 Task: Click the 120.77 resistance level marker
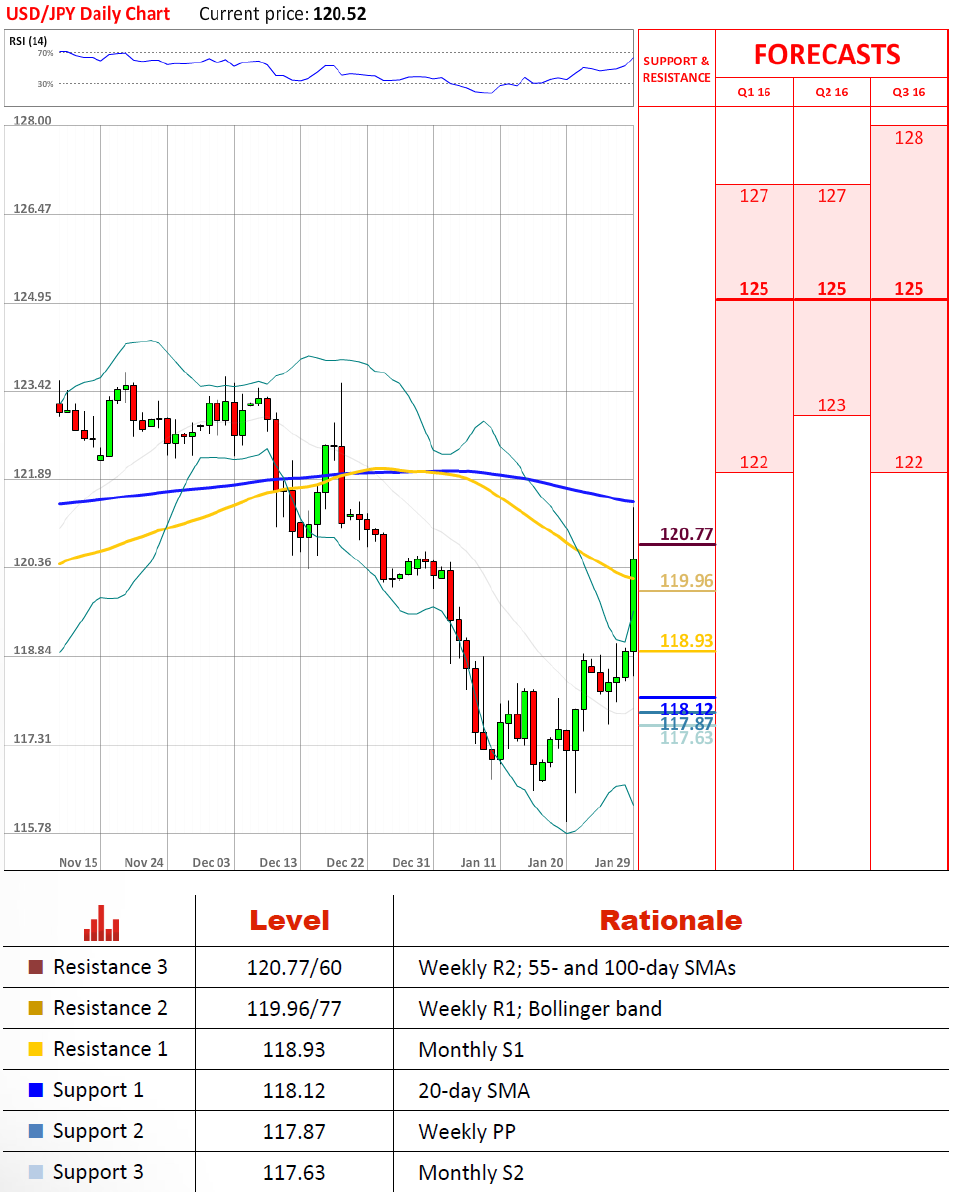click(x=686, y=534)
